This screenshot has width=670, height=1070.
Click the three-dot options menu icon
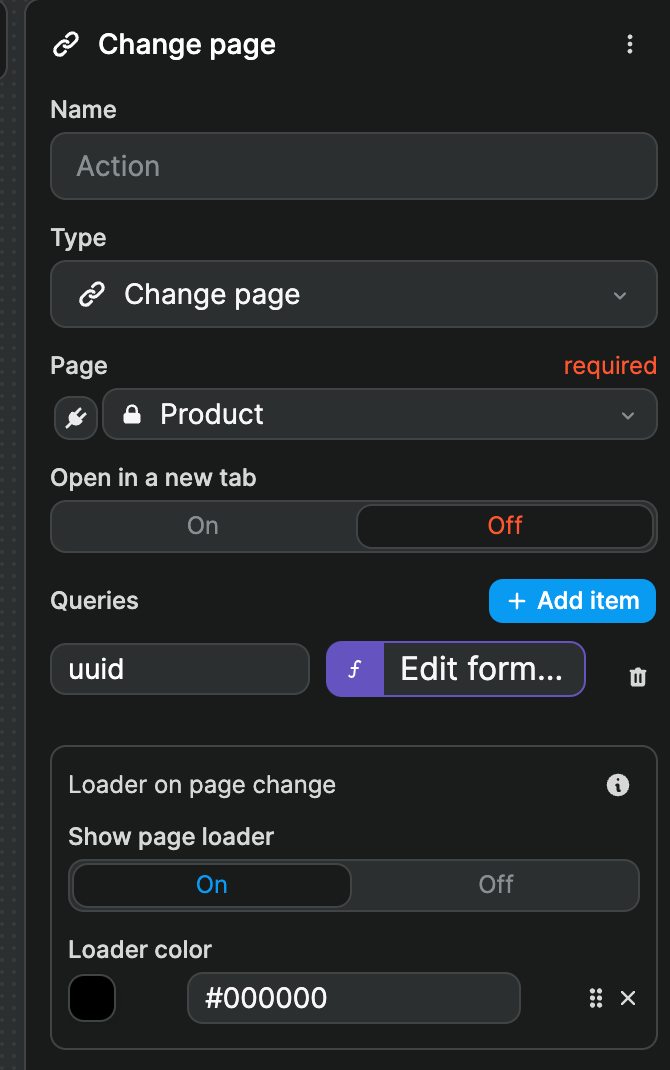(x=629, y=44)
